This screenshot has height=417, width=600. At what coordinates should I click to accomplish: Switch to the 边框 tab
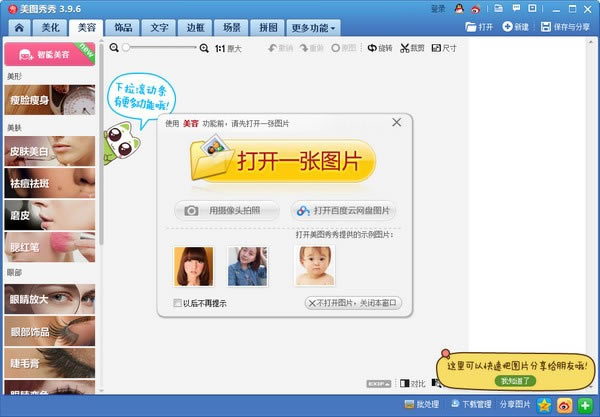(198, 28)
